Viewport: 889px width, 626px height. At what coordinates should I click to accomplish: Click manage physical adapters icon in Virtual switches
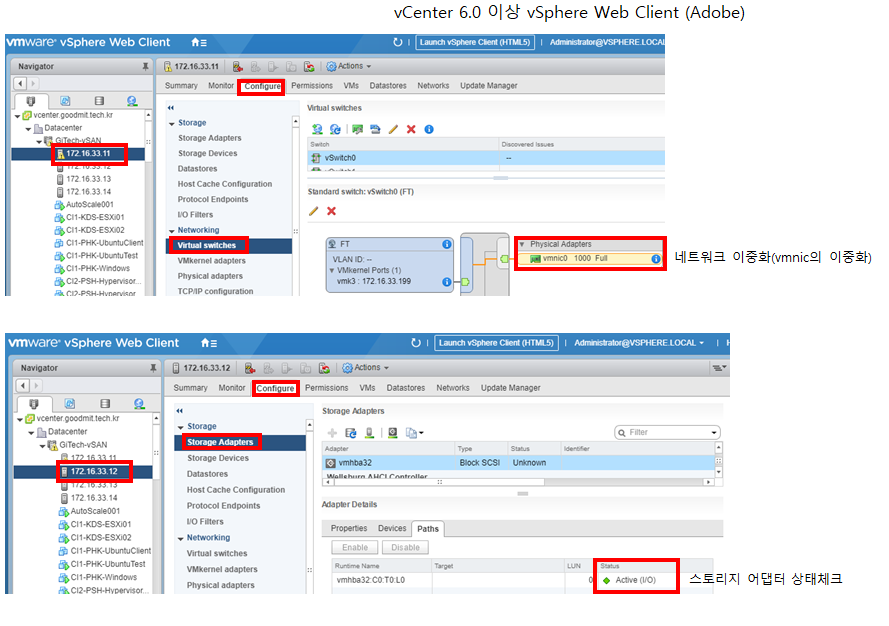357,129
